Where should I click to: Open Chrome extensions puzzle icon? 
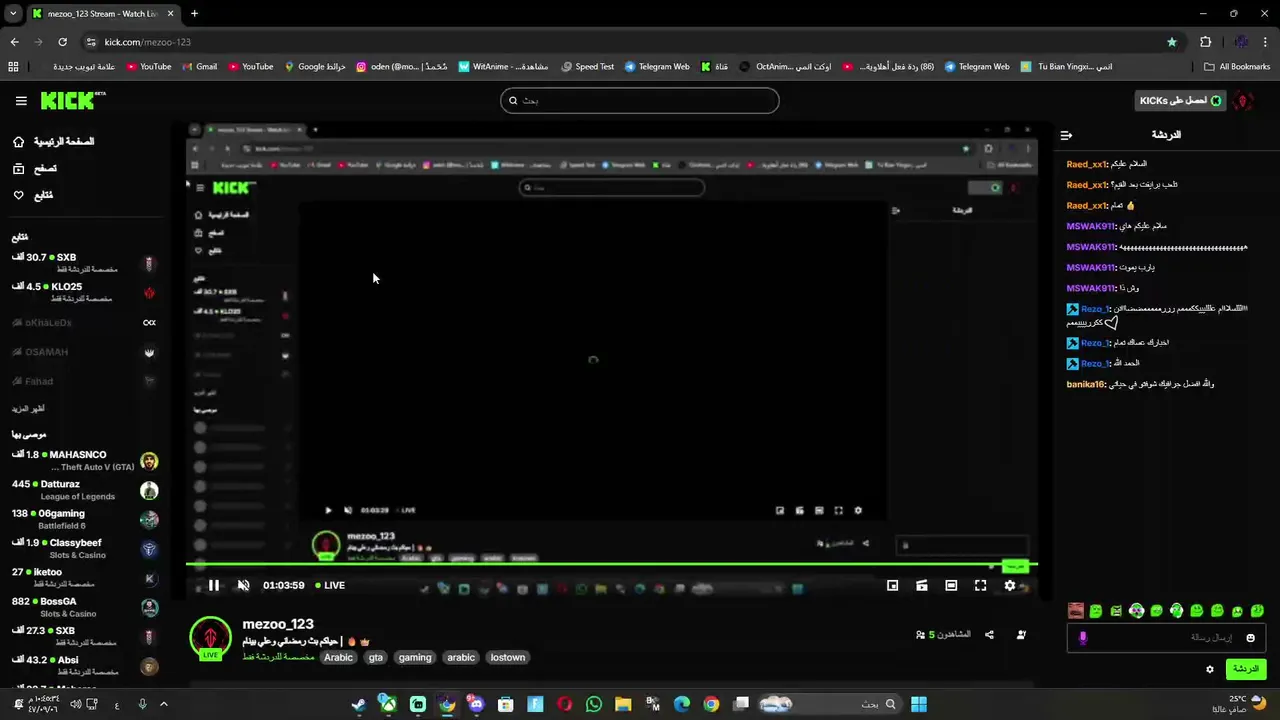tap(1205, 42)
